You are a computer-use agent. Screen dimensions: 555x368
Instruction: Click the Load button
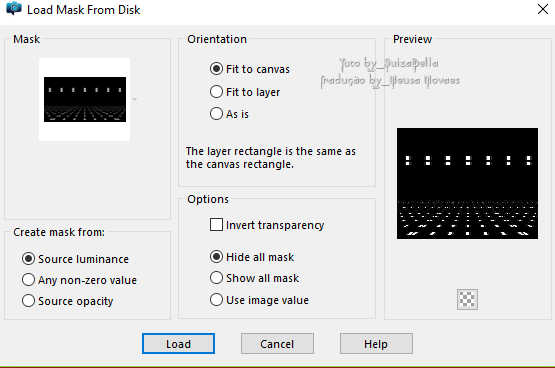tap(178, 344)
